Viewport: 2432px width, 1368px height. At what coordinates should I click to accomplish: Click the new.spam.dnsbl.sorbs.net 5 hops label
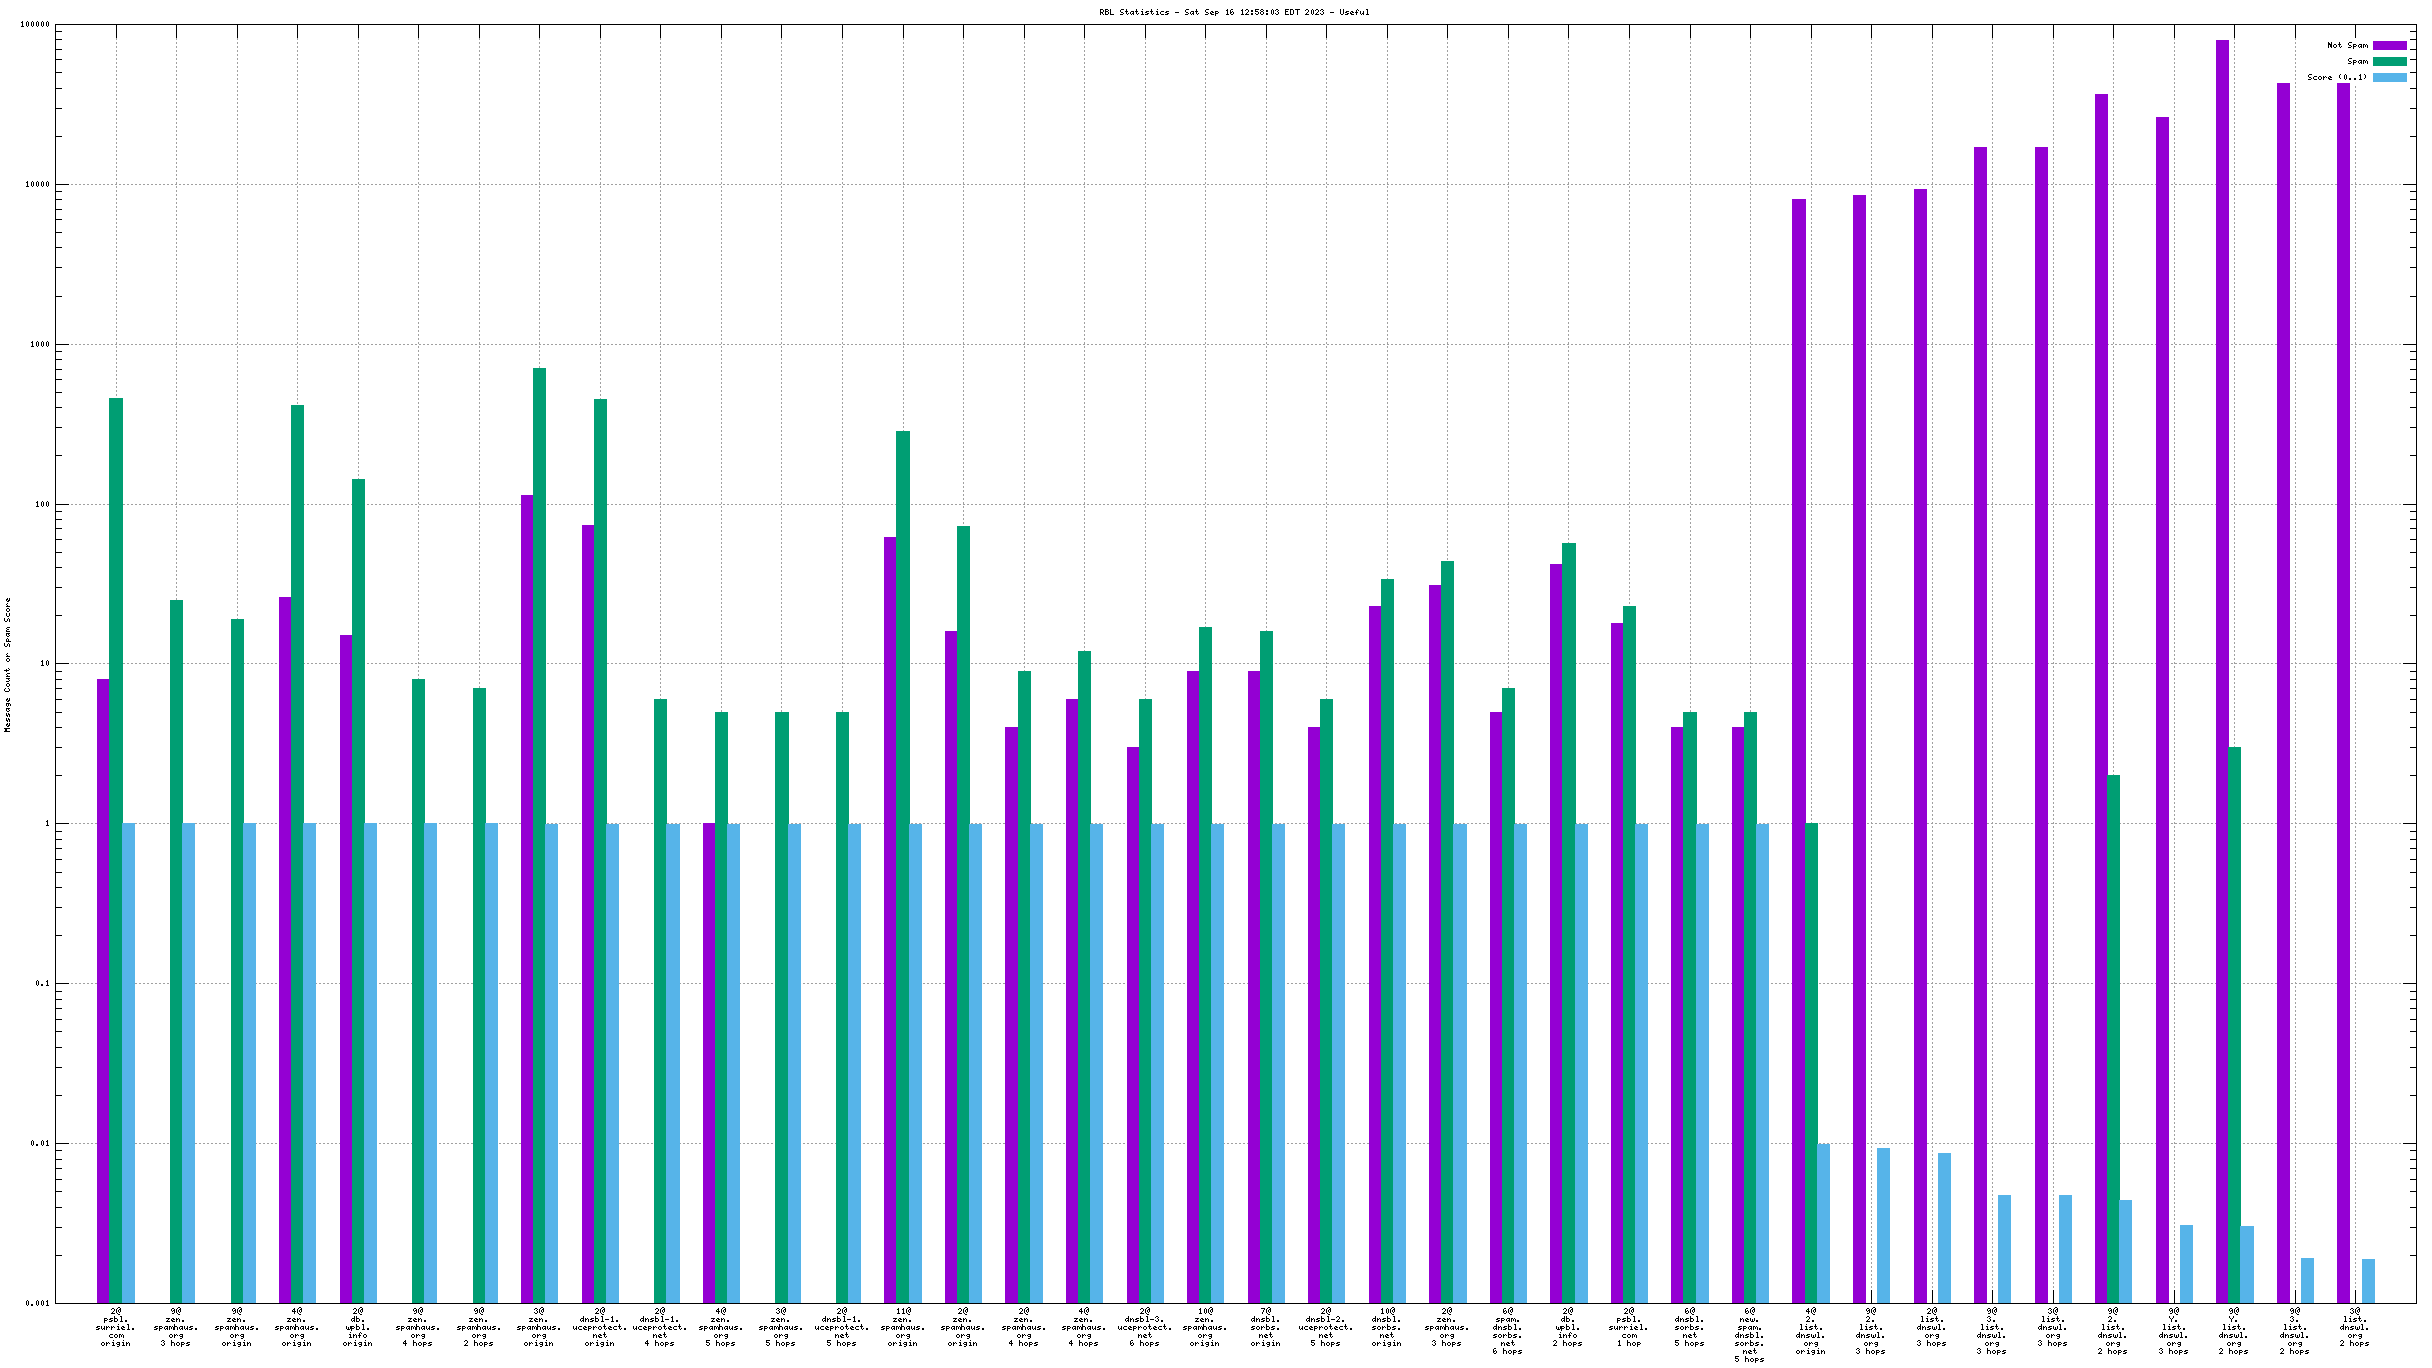[1749, 1335]
